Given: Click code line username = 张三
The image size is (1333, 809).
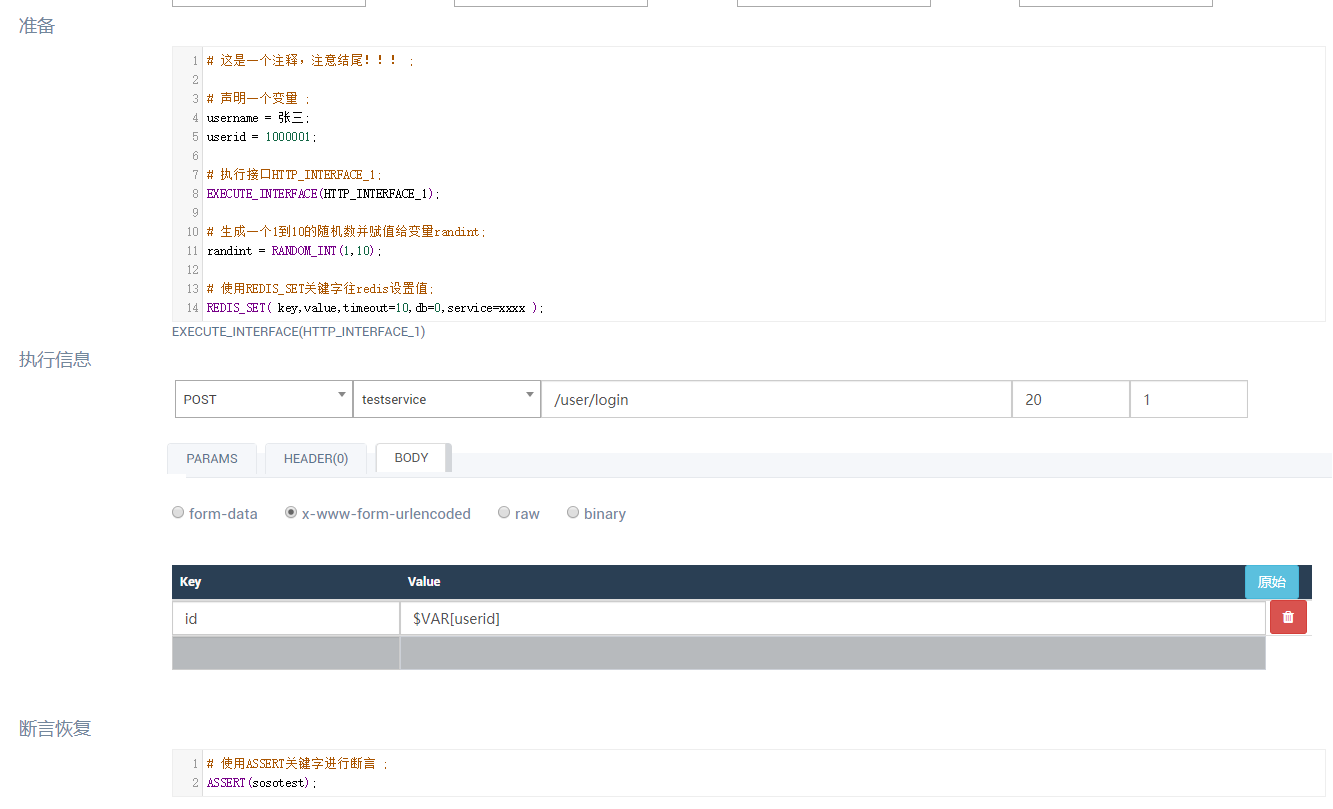Looking at the screenshot, I should [x=260, y=118].
